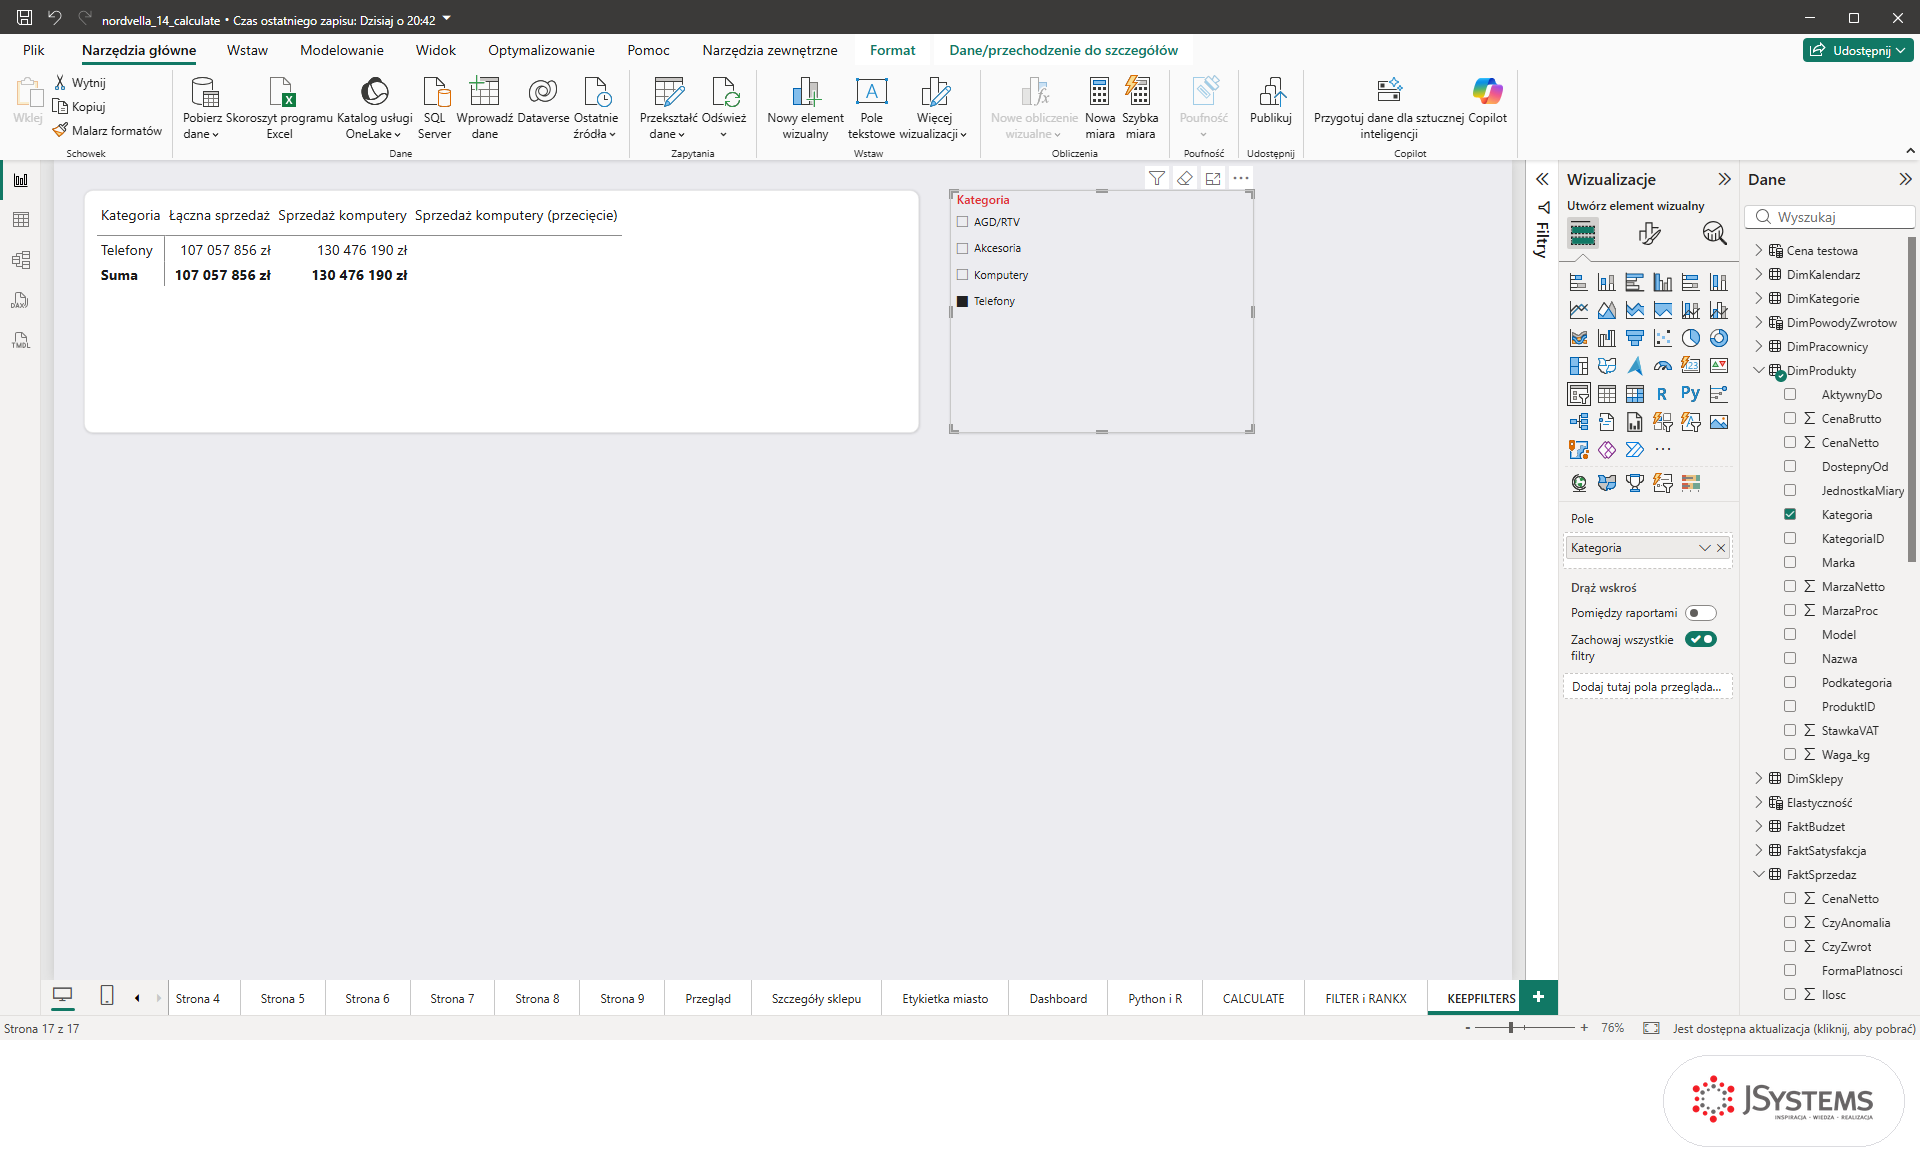Screen dimensions: 1920x1162
Task: Select the Python visual icon
Action: (x=1690, y=394)
